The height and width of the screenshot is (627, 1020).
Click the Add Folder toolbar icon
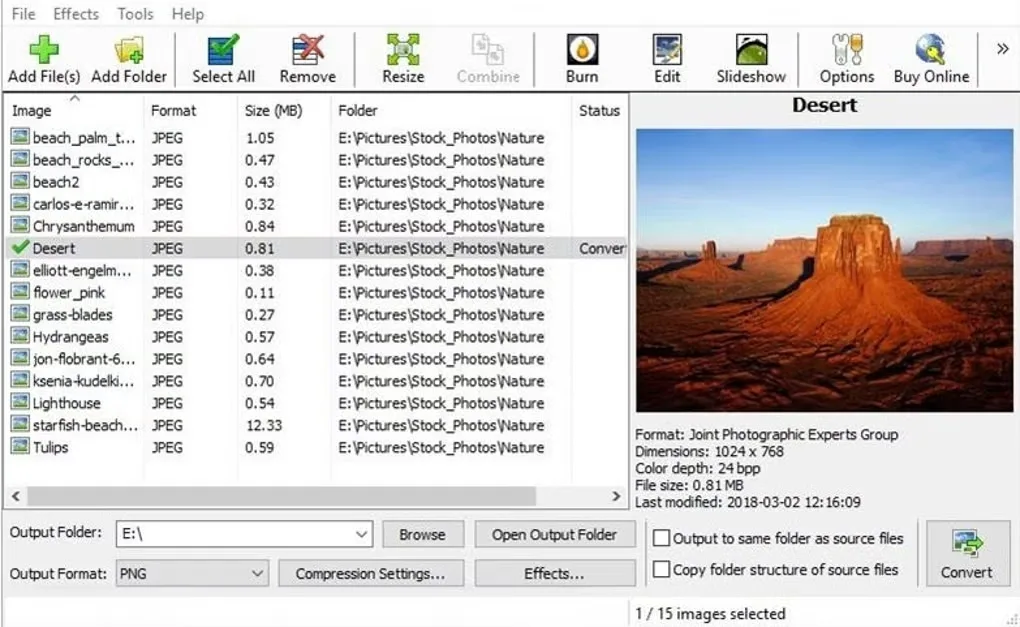coord(129,51)
